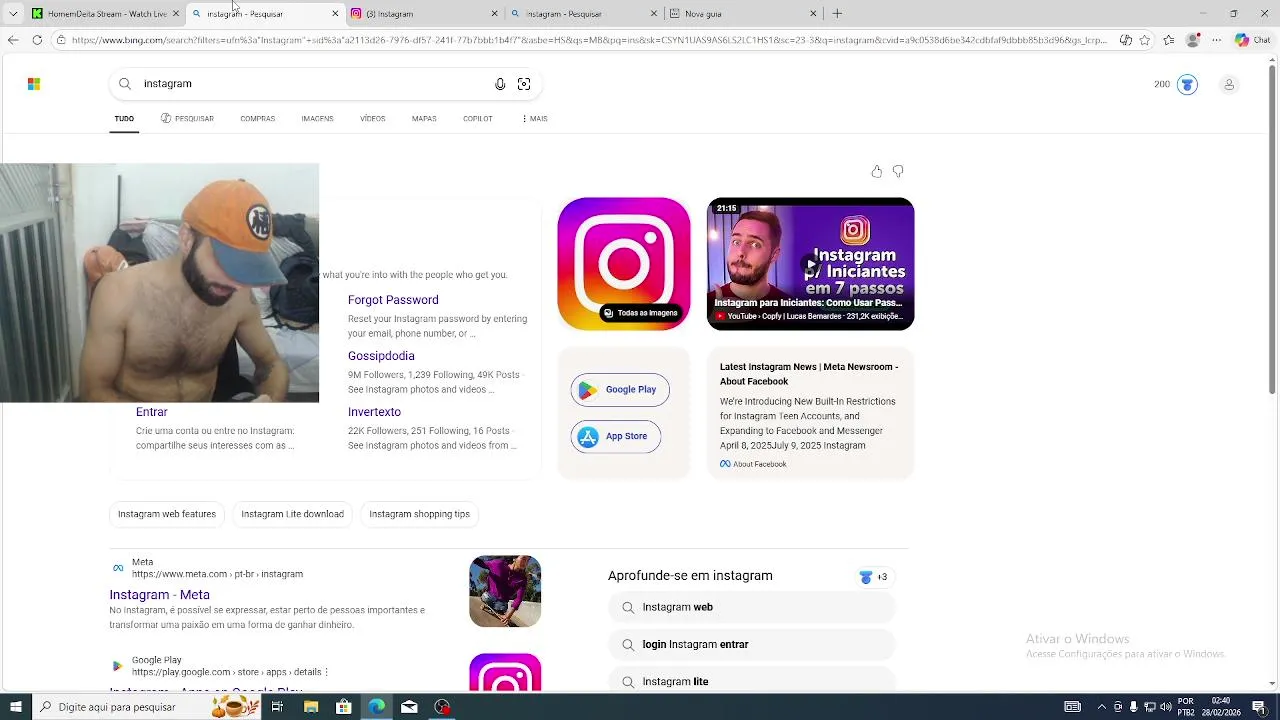Click the Meta result thumbnail image
Screen dimensions: 1280x720
505,591
